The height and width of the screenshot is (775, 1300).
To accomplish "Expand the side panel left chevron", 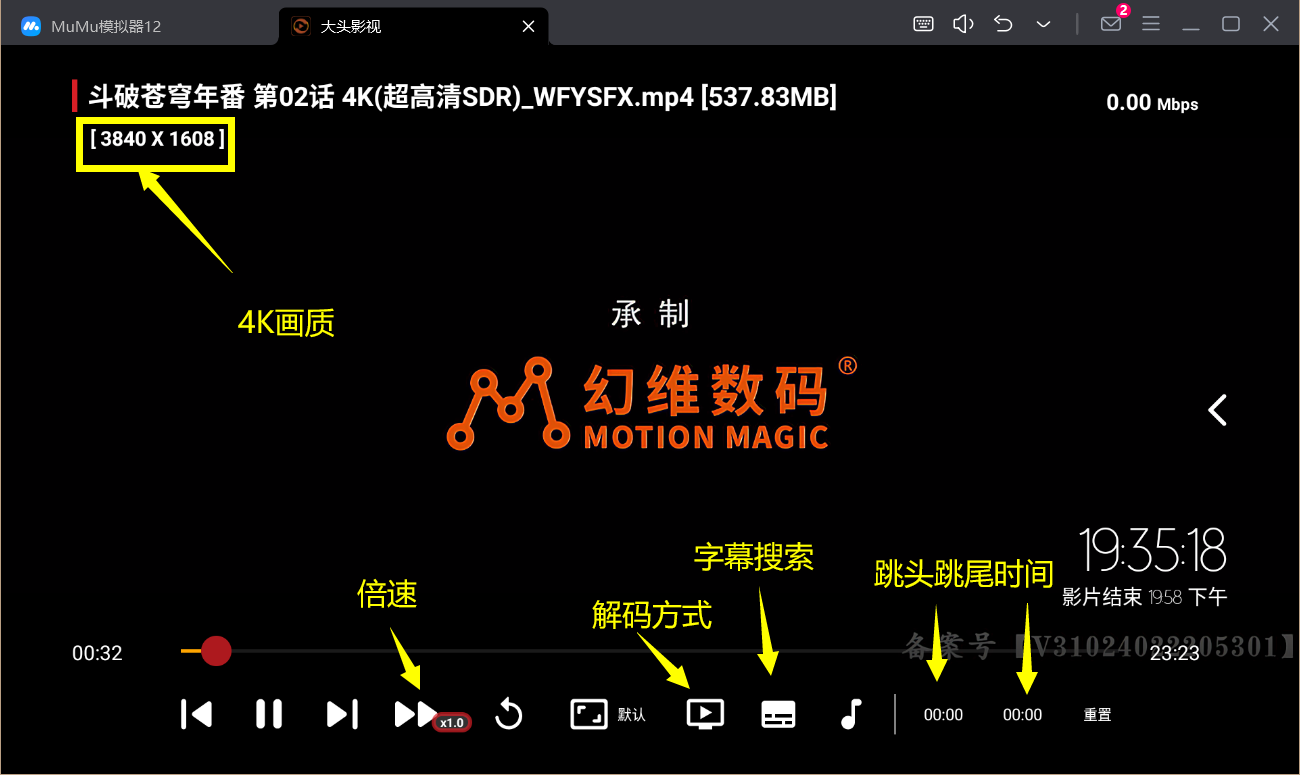I will pyautogui.click(x=1217, y=410).
